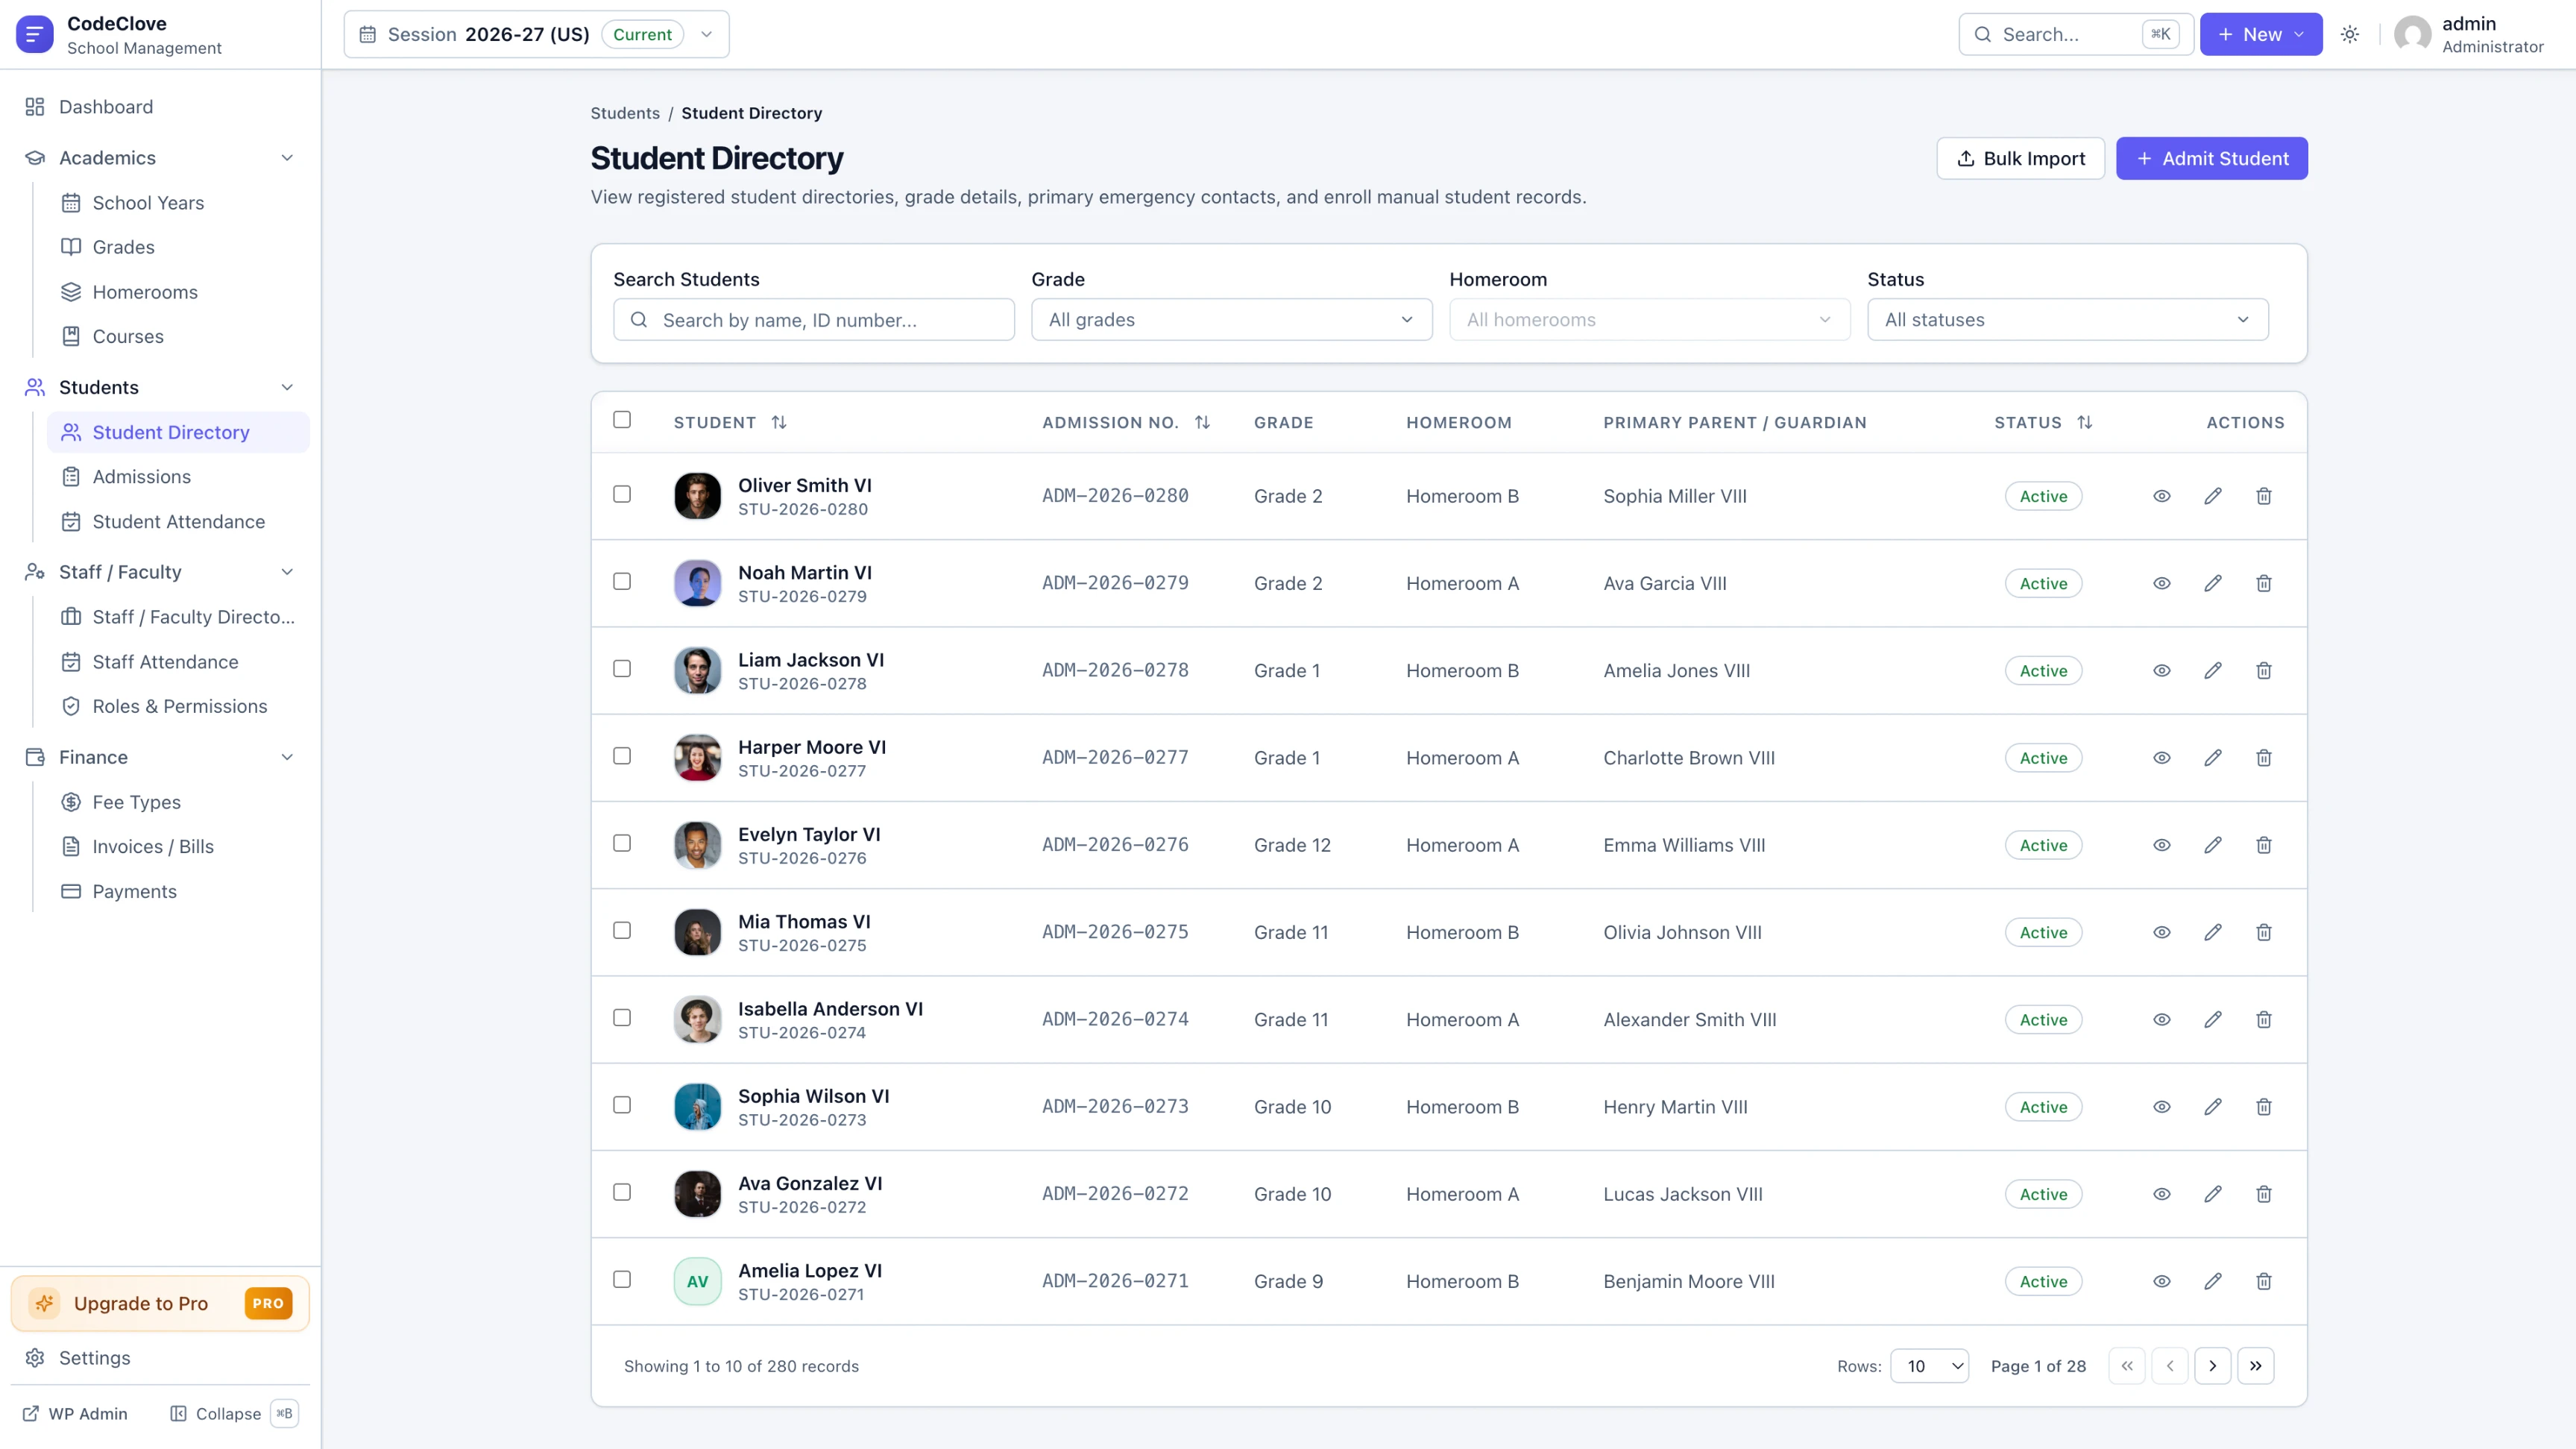Open the All grades dropdown
2576x1449 pixels.
point(1231,320)
